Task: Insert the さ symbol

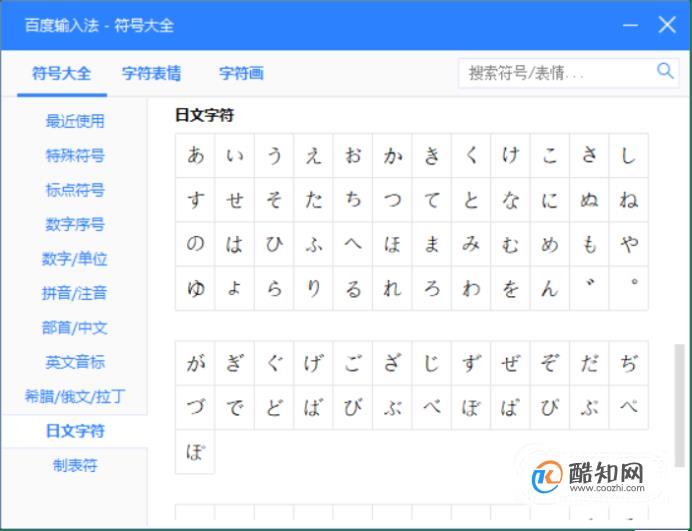Action: (589, 155)
